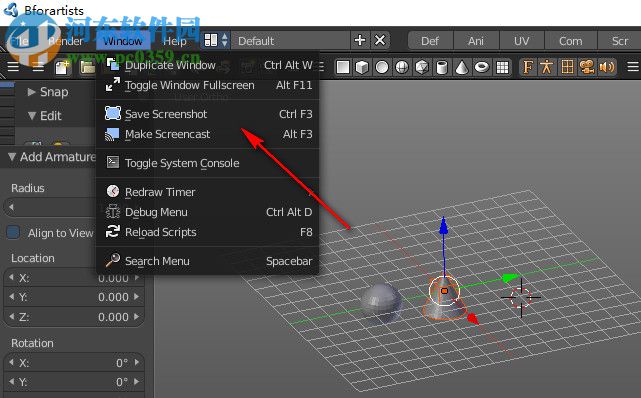Click the red X axis arrow handle
The image size is (641, 398).
pyautogui.click(x=473, y=319)
